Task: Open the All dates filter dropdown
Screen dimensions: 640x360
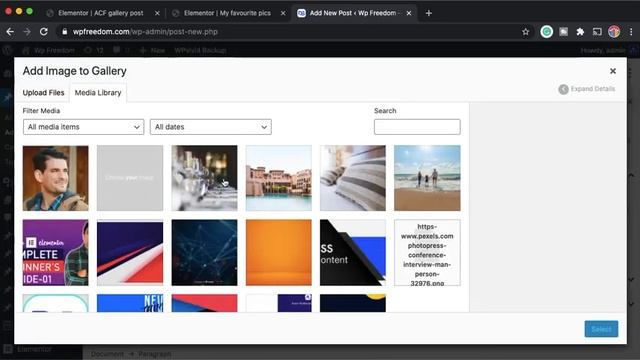Action: click(211, 127)
